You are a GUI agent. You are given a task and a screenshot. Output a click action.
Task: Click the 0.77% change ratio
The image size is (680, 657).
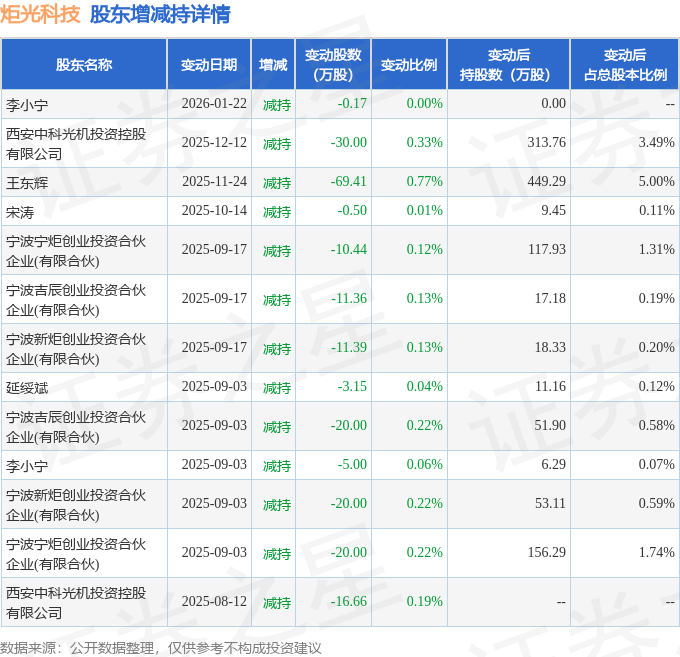[x=425, y=181]
